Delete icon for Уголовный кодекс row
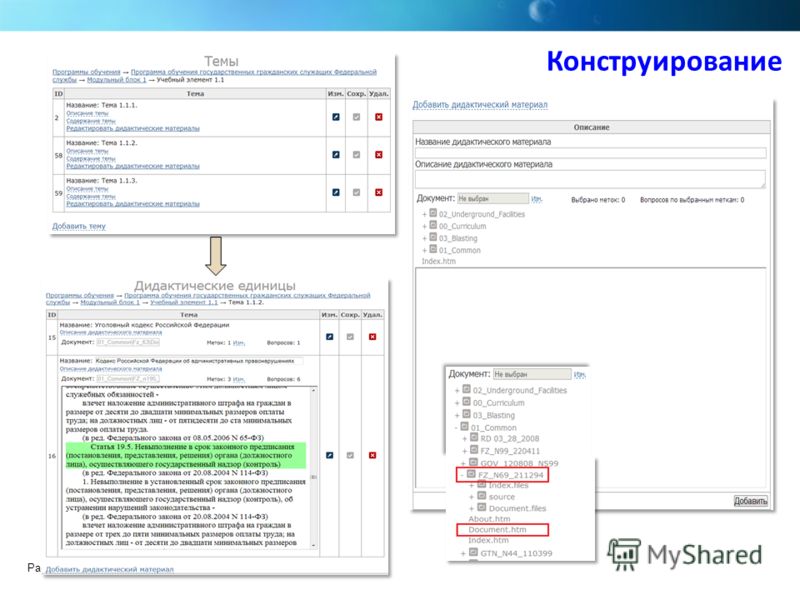 coord(372,337)
